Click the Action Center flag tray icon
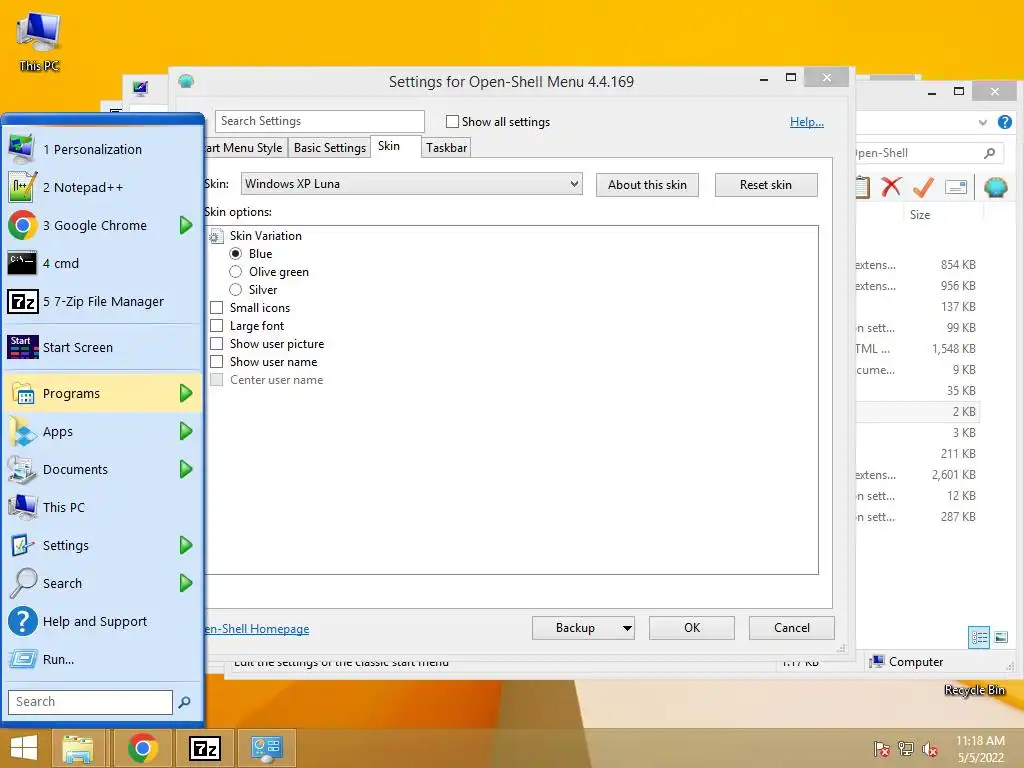The width and height of the screenshot is (1024, 768). [x=882, y=749]
